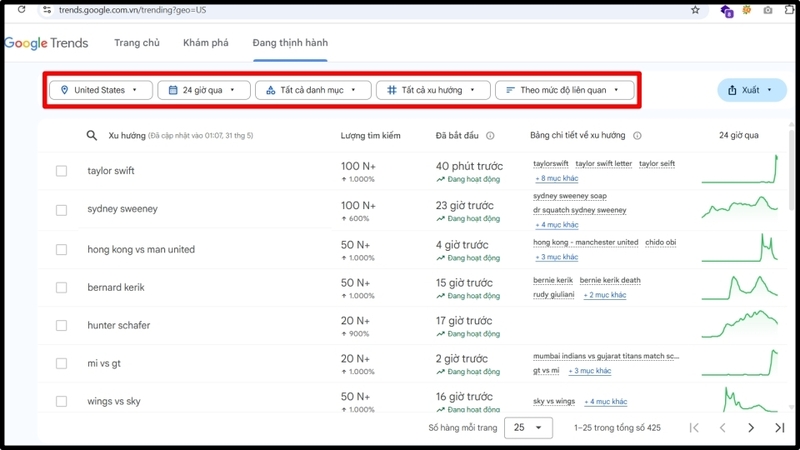This screenshot has width=800, height=450.
Task: Check the box next to bernard kerik
Action: point(61,288)
